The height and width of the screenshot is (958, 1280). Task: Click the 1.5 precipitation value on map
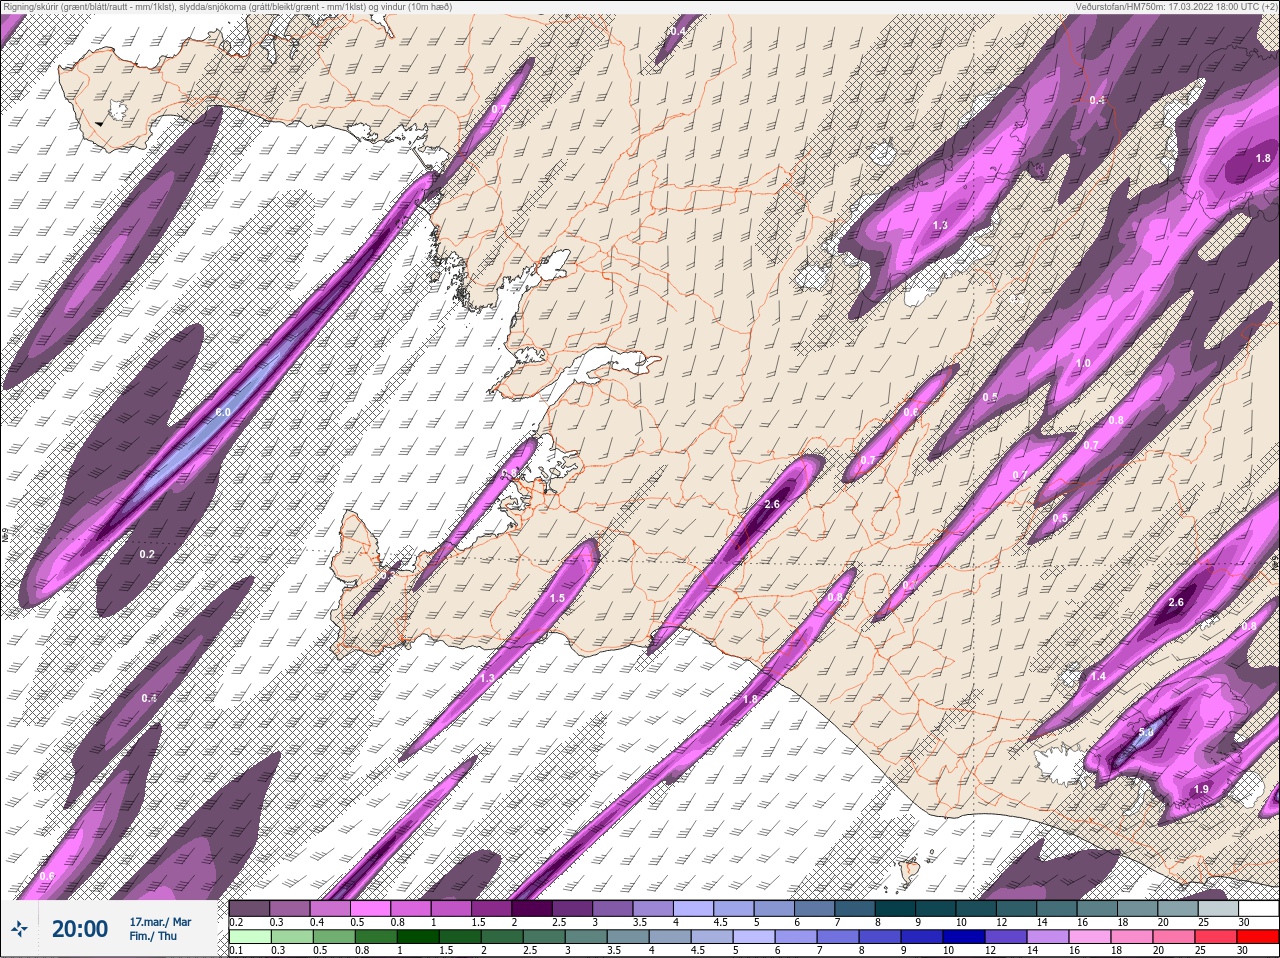point(557,598)
